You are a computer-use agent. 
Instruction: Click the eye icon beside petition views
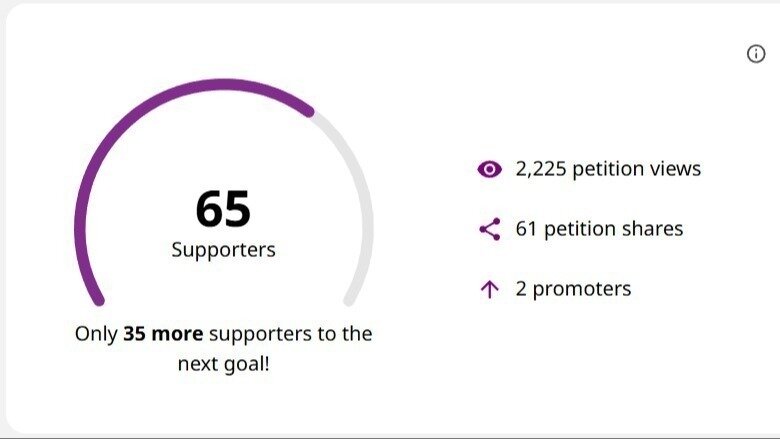[x=489, y=169]
